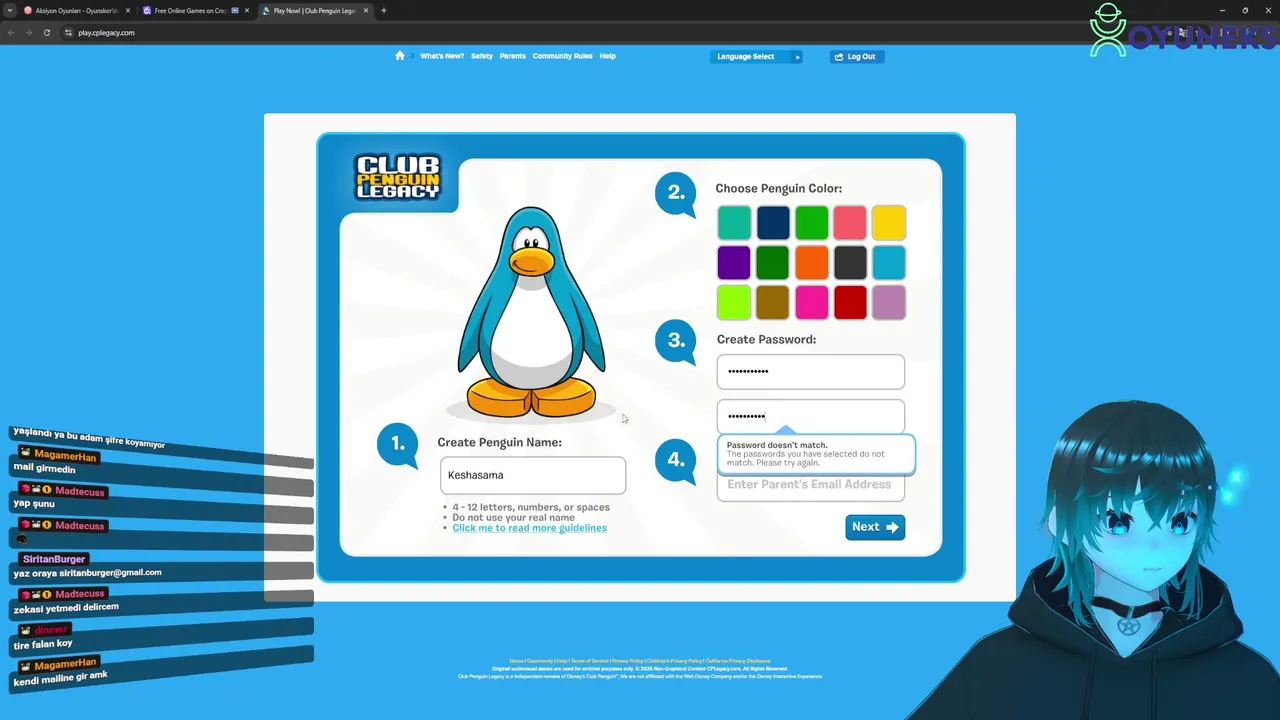Choose the red penguin color
Viewport: 1280px width, 720px height.
[x=850, y=303]
